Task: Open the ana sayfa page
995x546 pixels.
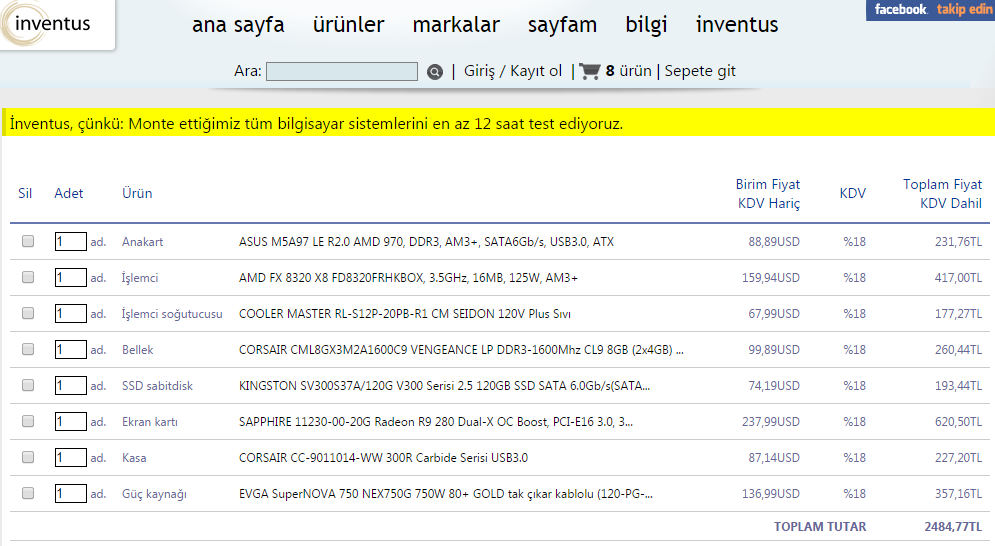Action: (x=238, y=25)
